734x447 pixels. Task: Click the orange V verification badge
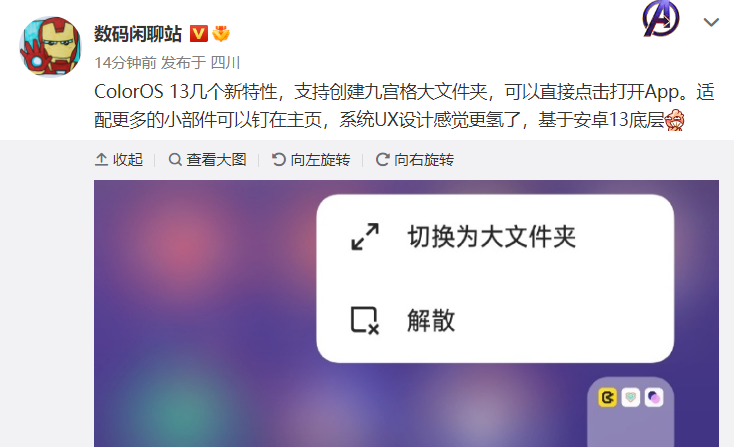click(198, 34)
